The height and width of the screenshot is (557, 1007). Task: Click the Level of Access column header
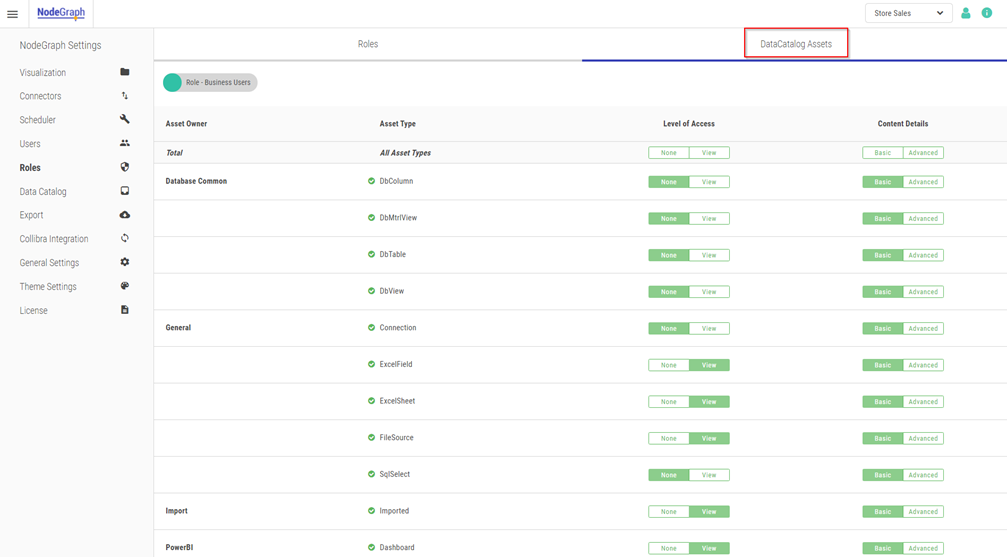tap(688, 123)
